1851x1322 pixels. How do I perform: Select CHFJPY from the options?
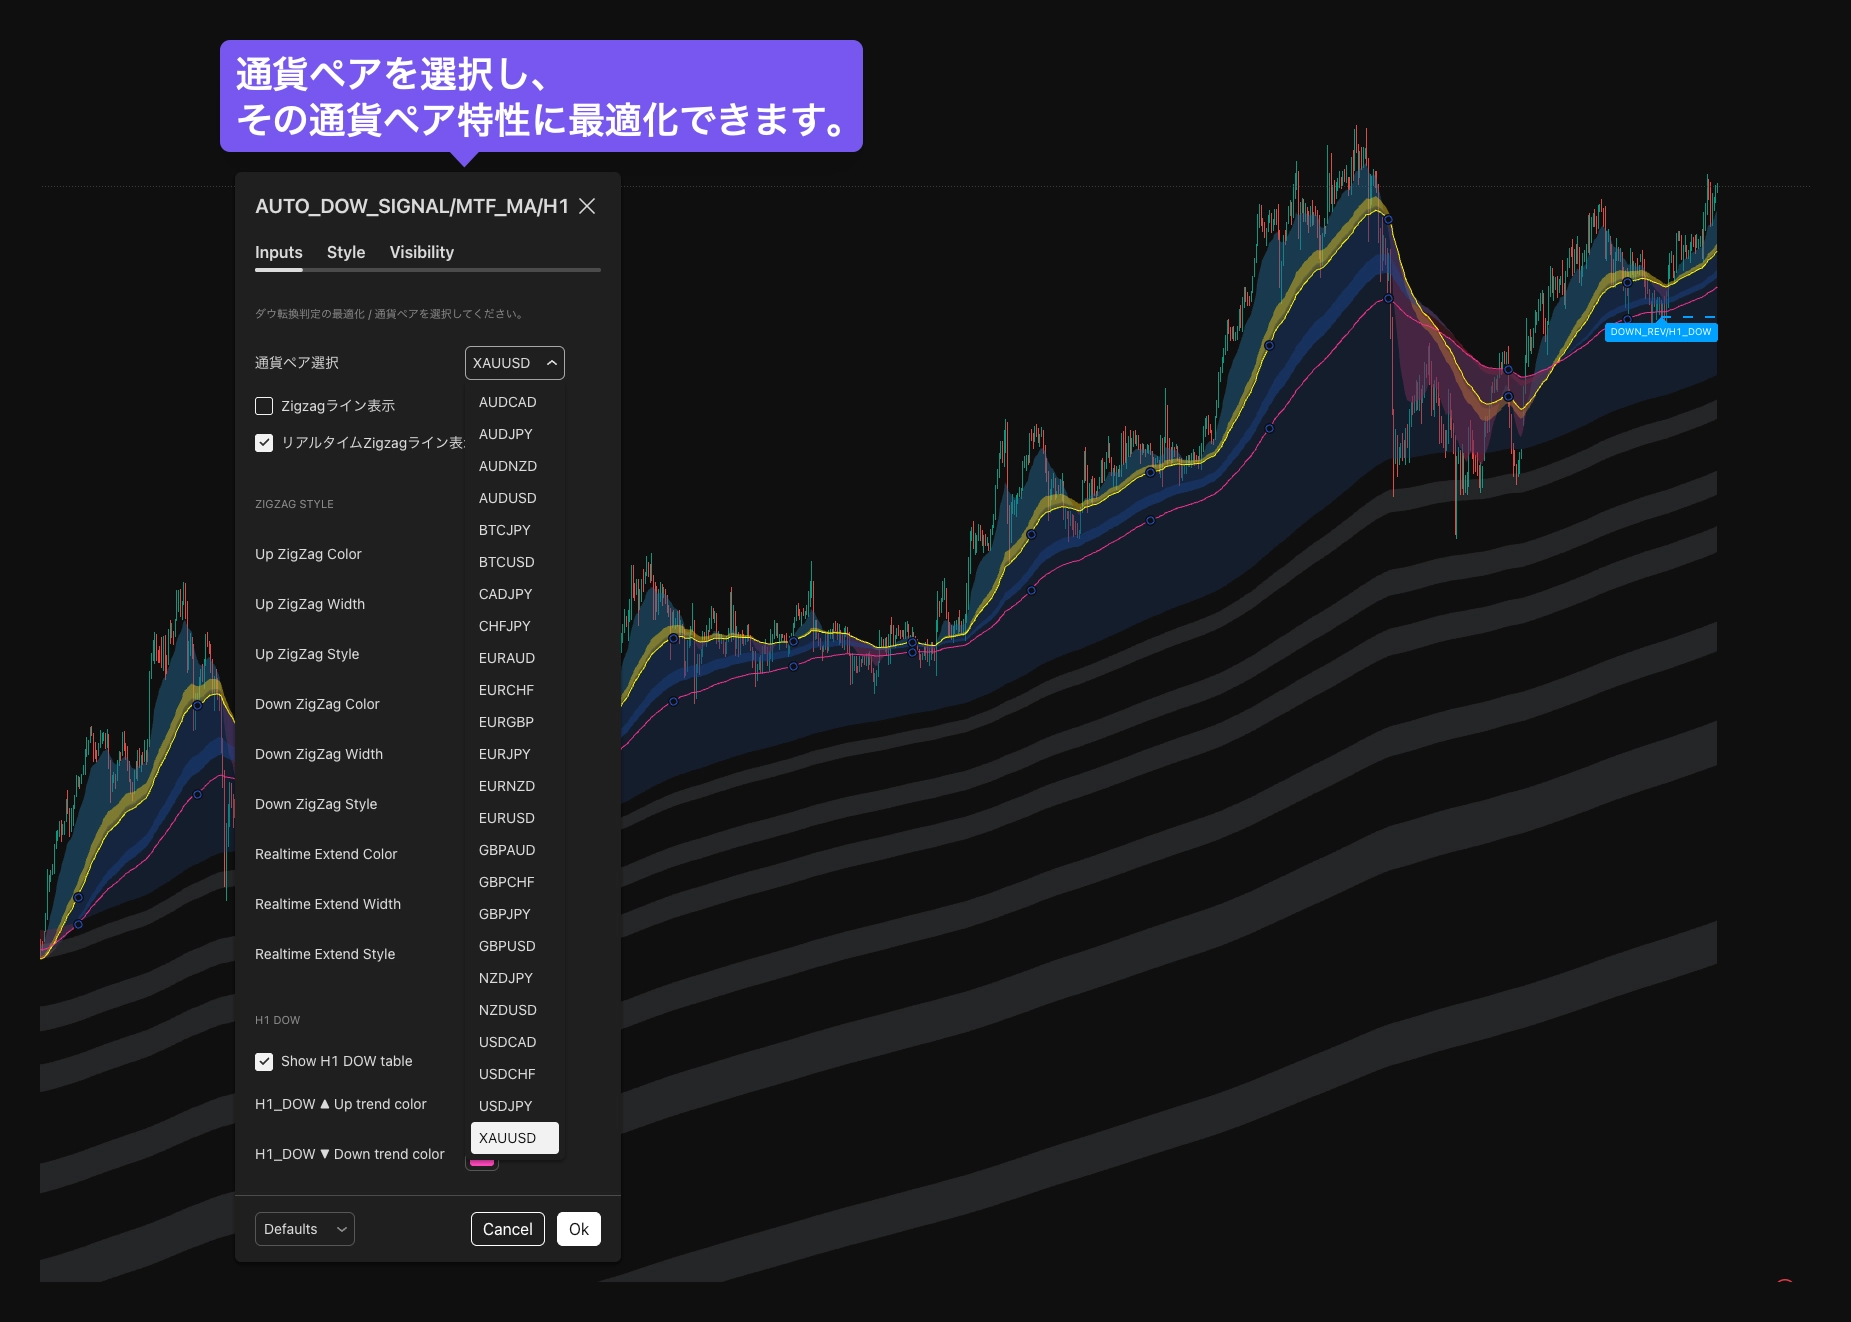(x=515, y=626)
